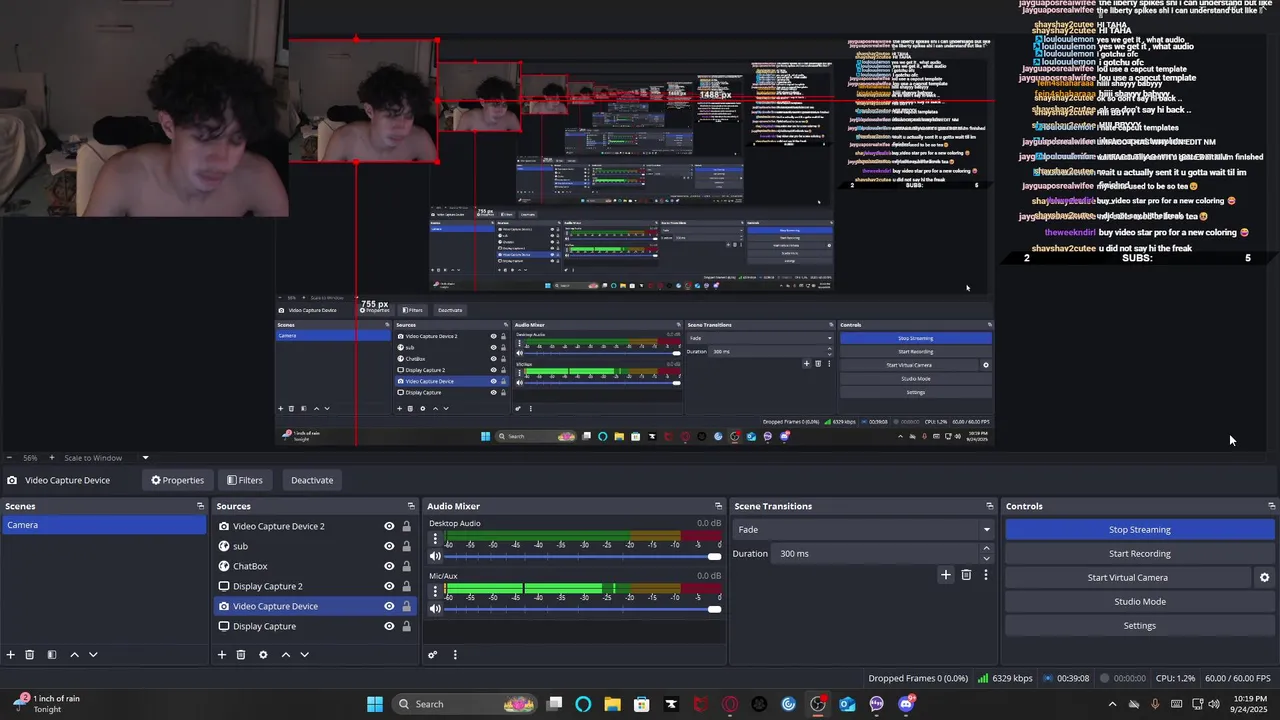Image resolution: width=1280 pixels, height=720 pixels.
Task: Open OBS Settings
Action: coord(1140,626)
